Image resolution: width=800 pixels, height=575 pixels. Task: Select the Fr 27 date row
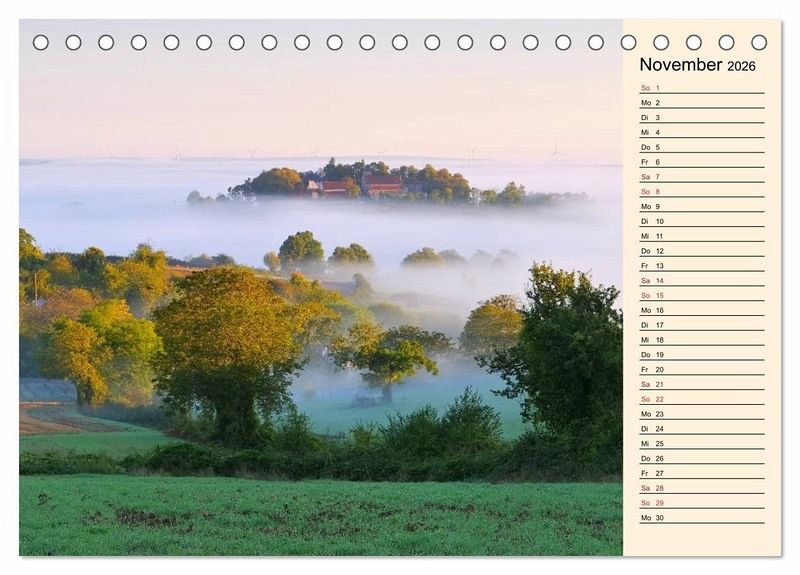[x=701, y=473]
